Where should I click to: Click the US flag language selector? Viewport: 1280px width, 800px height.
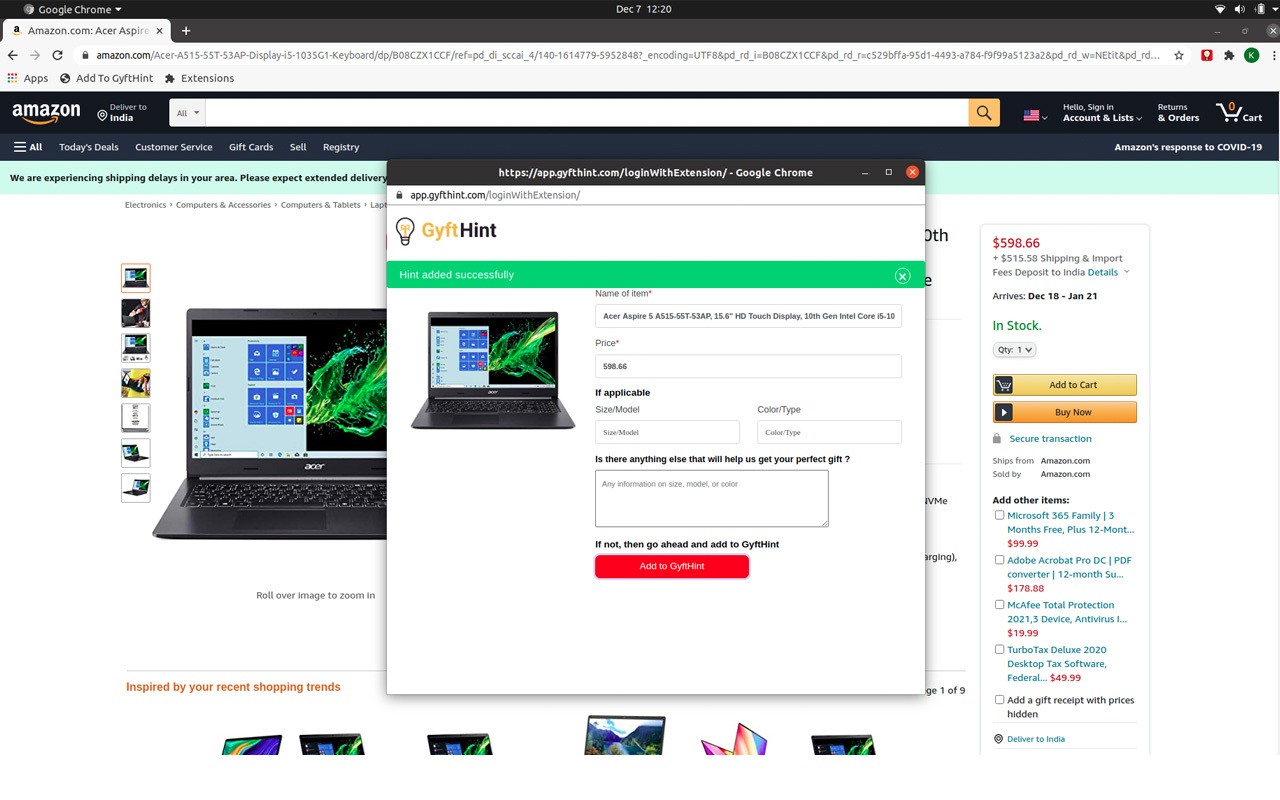[1035, 116]
